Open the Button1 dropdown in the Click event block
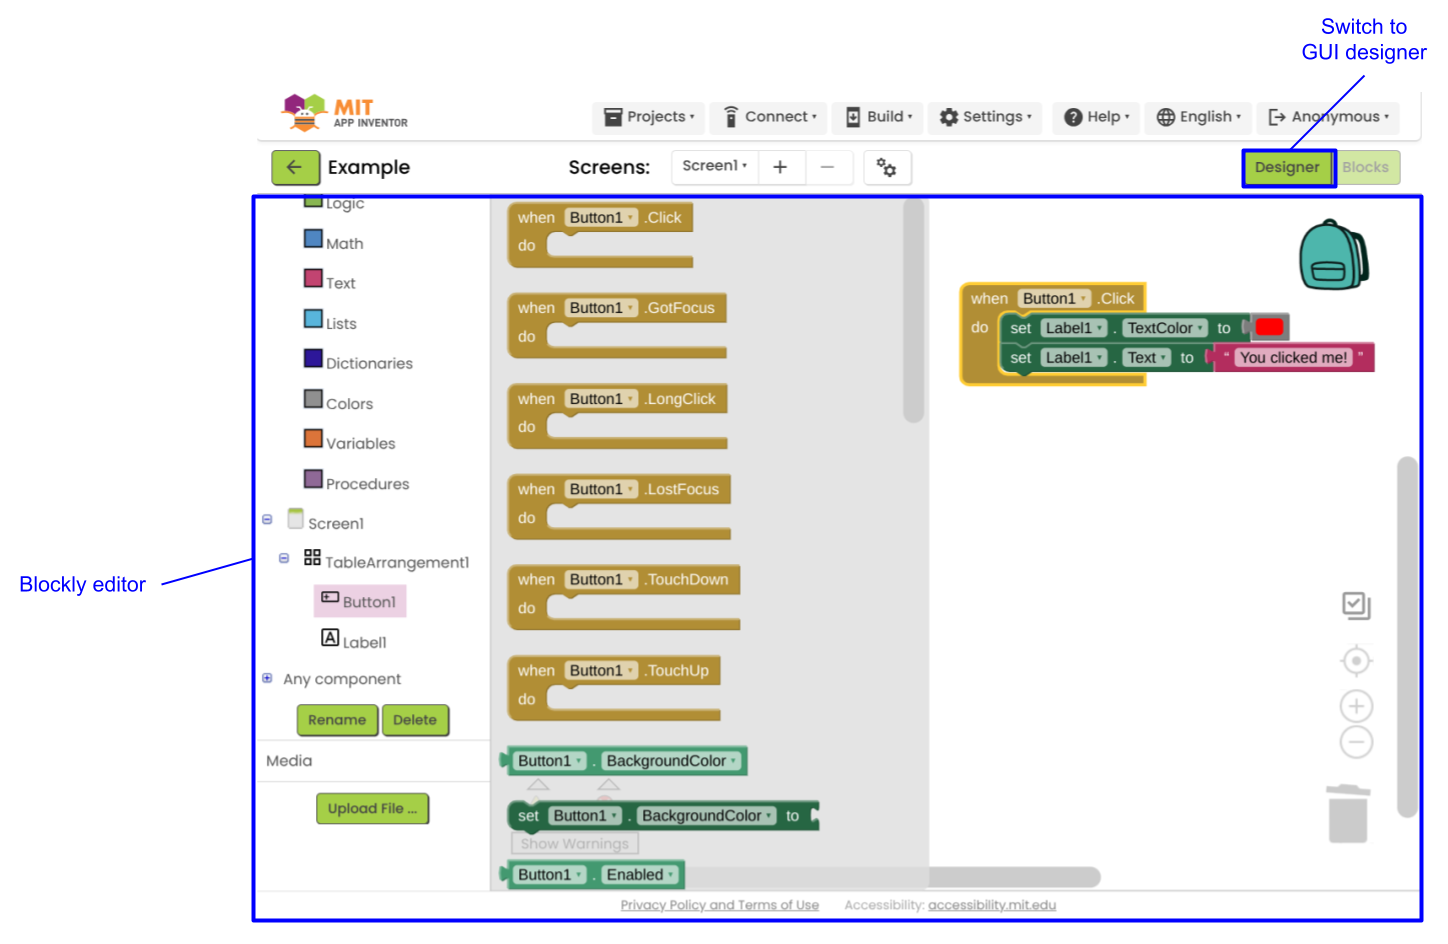 (x=1084, y=298)
